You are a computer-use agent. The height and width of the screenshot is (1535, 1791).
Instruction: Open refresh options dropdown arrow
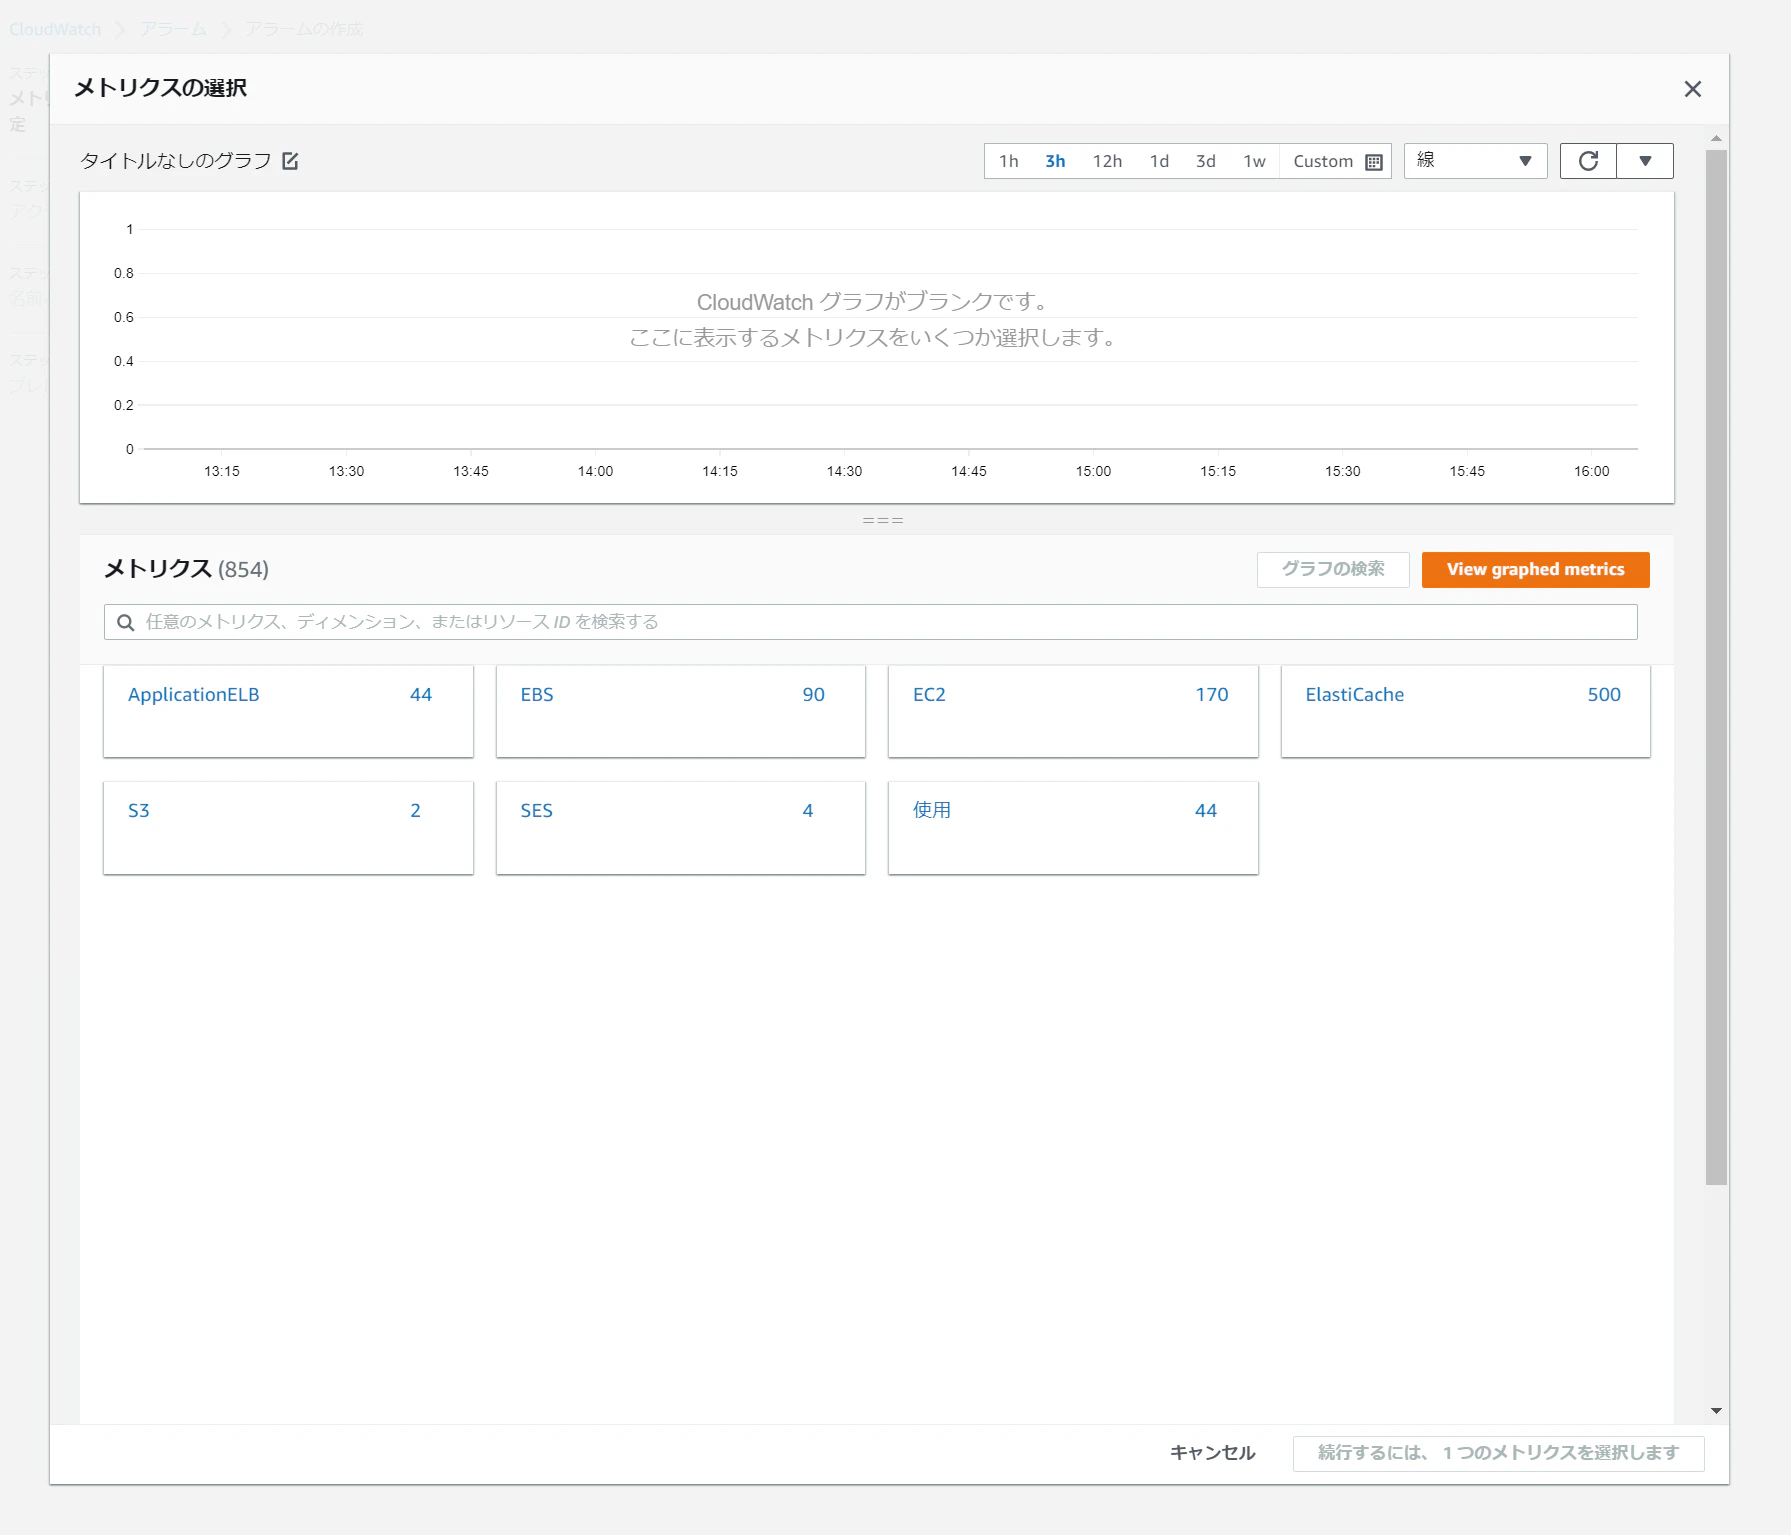coord(1645,161)
